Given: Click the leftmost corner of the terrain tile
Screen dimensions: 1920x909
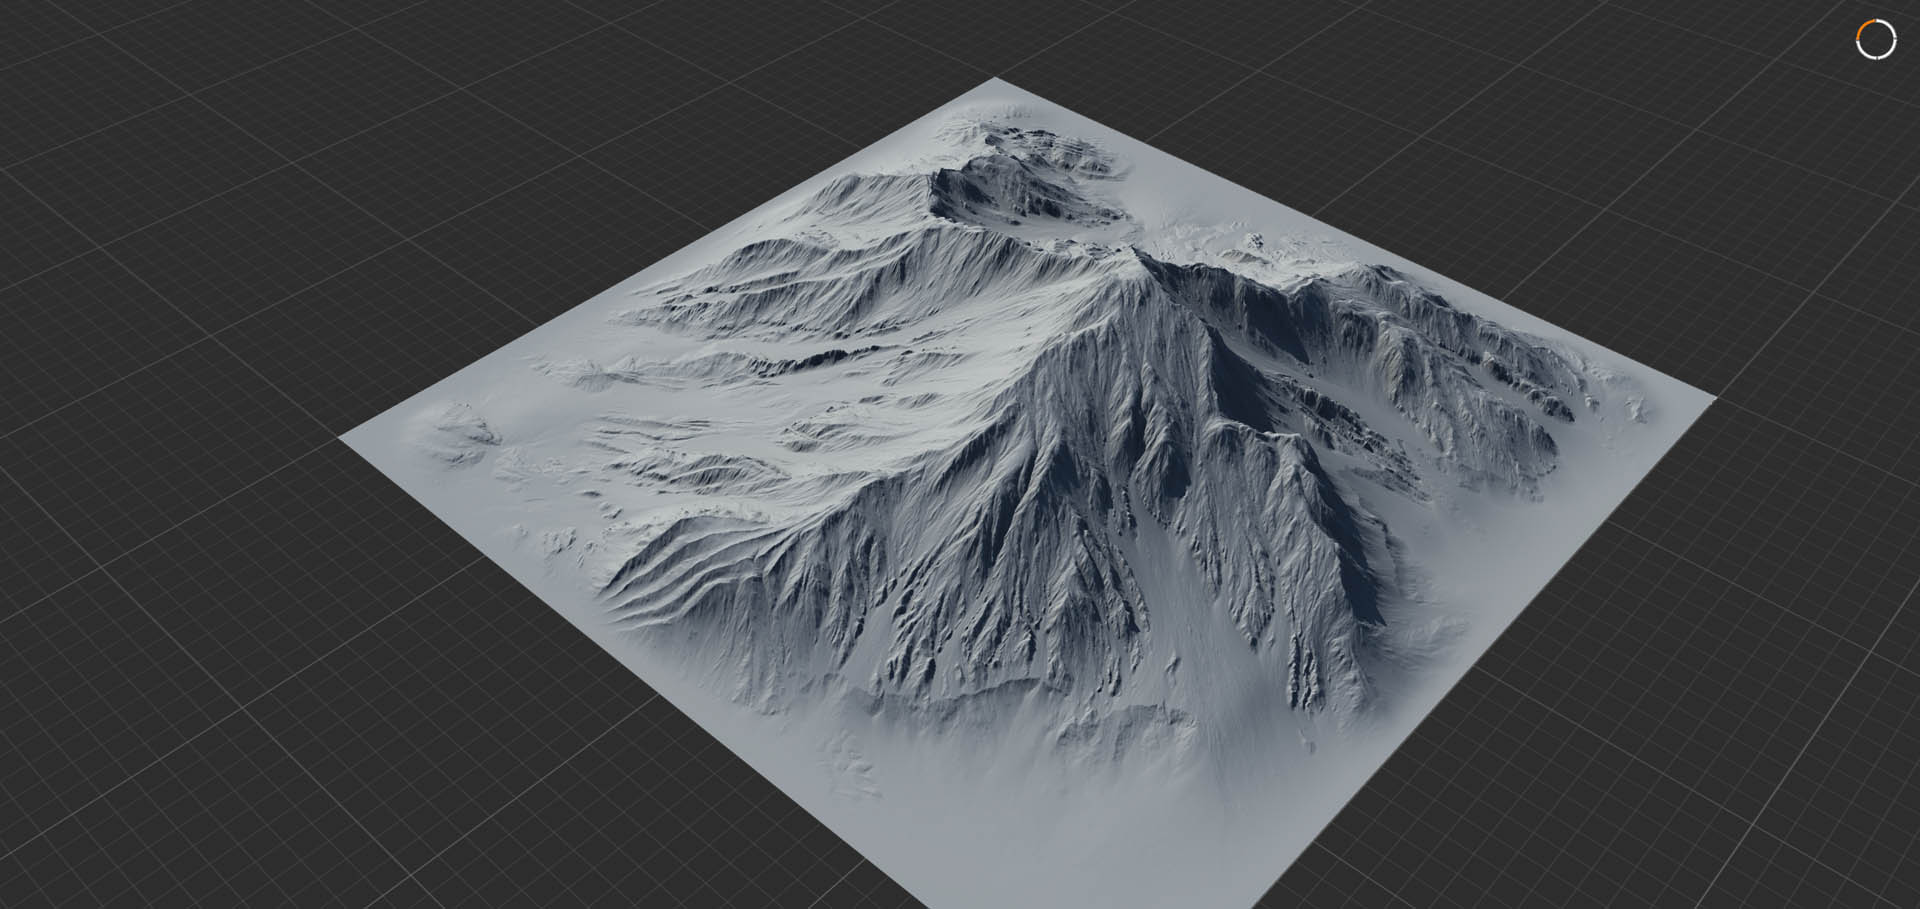Looking at the screenshot, I should (x=342, y=437).
